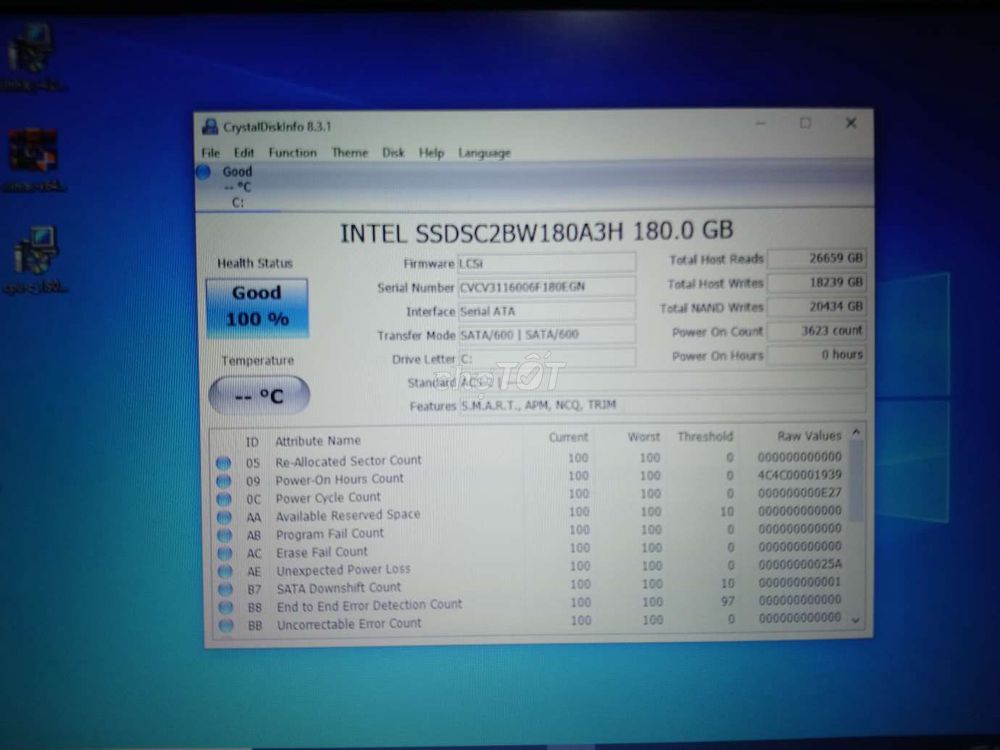Select the Uncorrectable Error Count attribute name
This screenshot has height=750, width=1000.
pyautogui.click(x=349, y=624)
